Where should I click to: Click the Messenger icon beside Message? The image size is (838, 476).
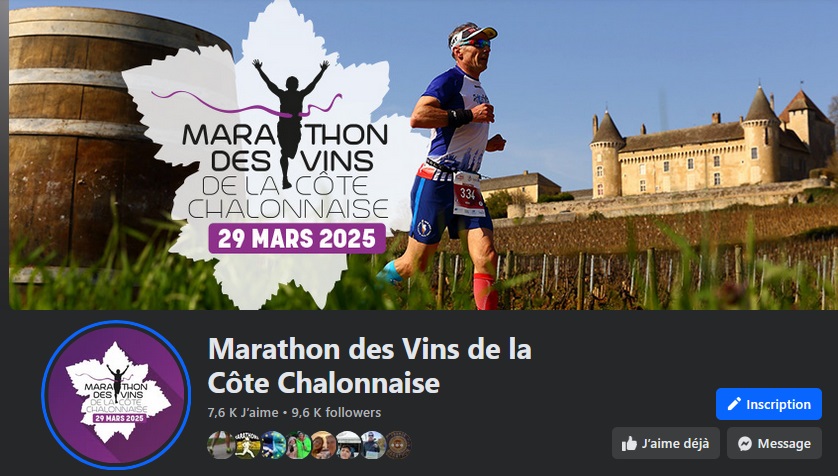pyautogui.click(x=745, y=443)
